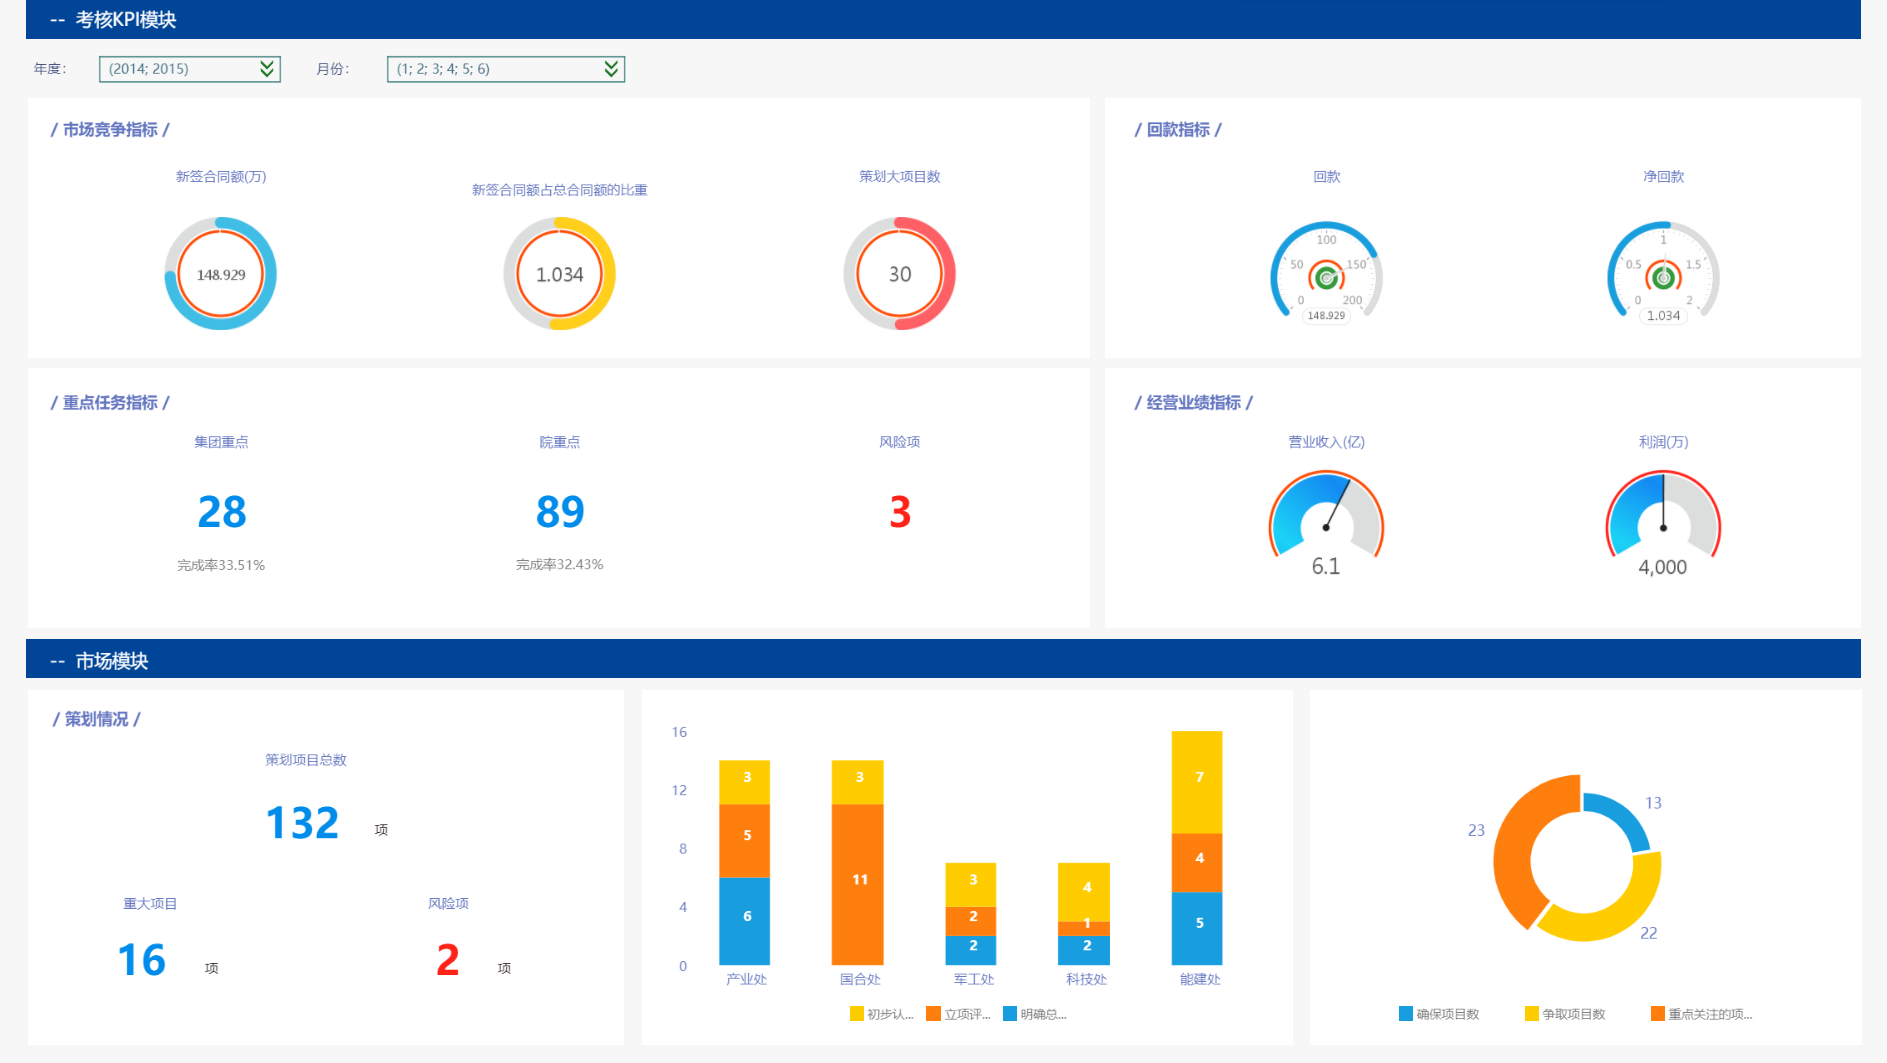The image size is (1887, 1063).
Task: Toggle the orange 立项评... bar legend item
Action: click(958, 1014)
